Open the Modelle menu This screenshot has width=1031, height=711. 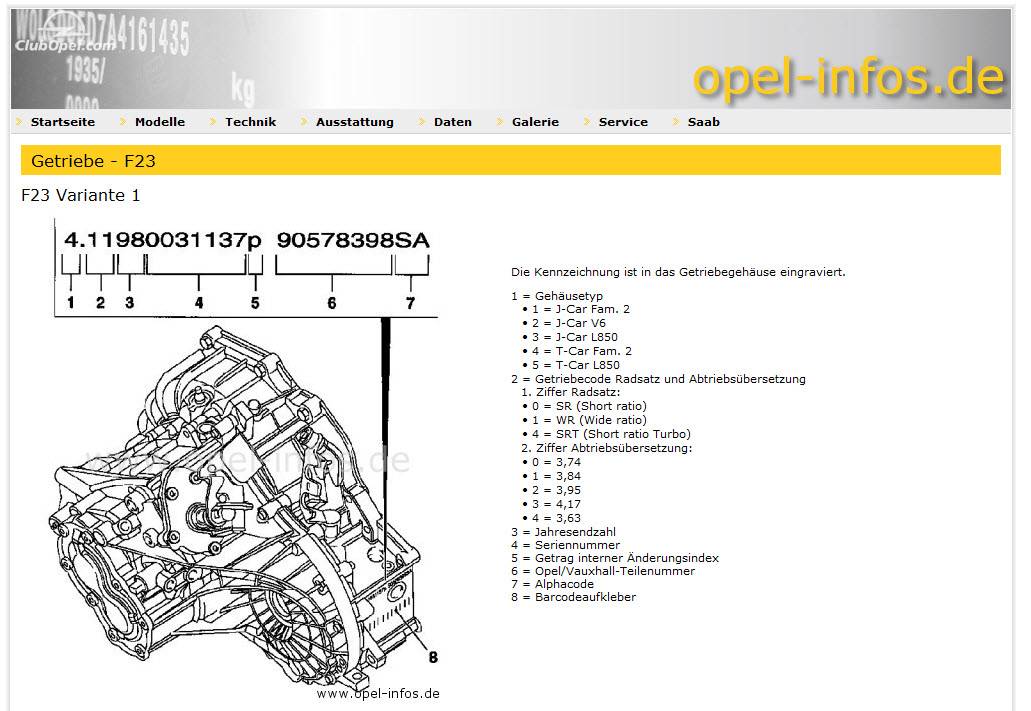[160, 122]
